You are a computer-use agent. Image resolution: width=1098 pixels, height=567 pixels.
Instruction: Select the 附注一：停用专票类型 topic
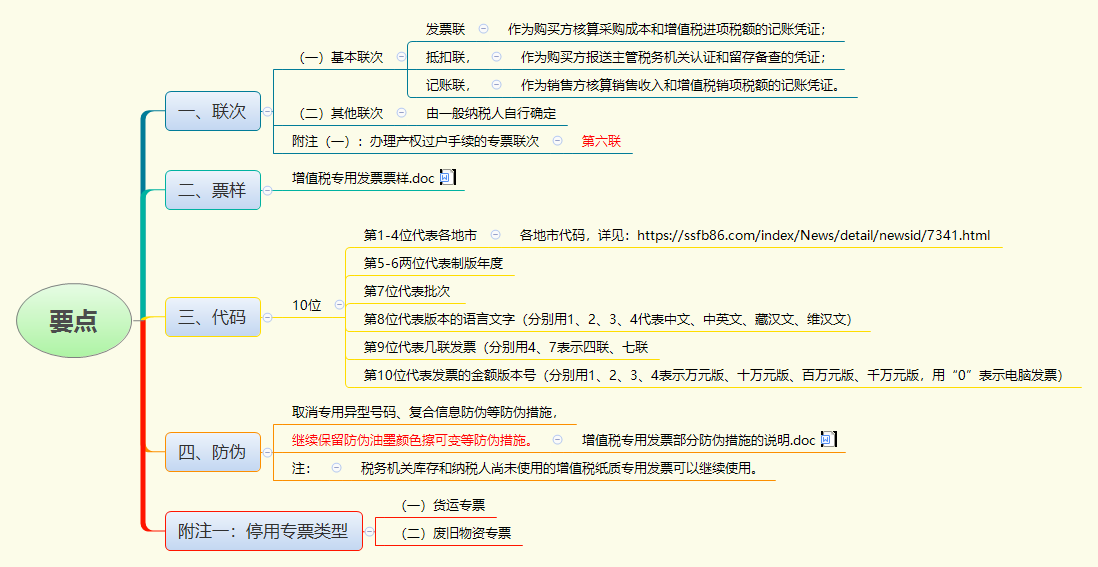[x=264, y=531]
